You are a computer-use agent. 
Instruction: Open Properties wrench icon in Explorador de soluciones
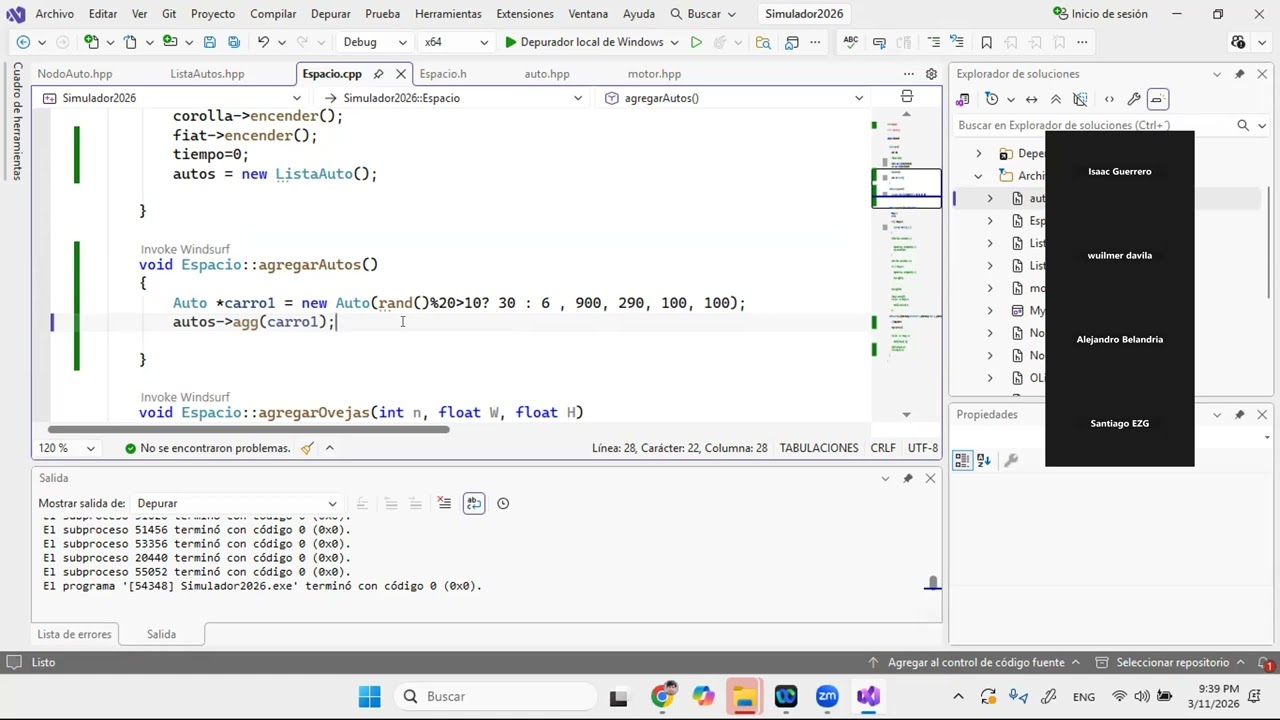[1133, 99]
